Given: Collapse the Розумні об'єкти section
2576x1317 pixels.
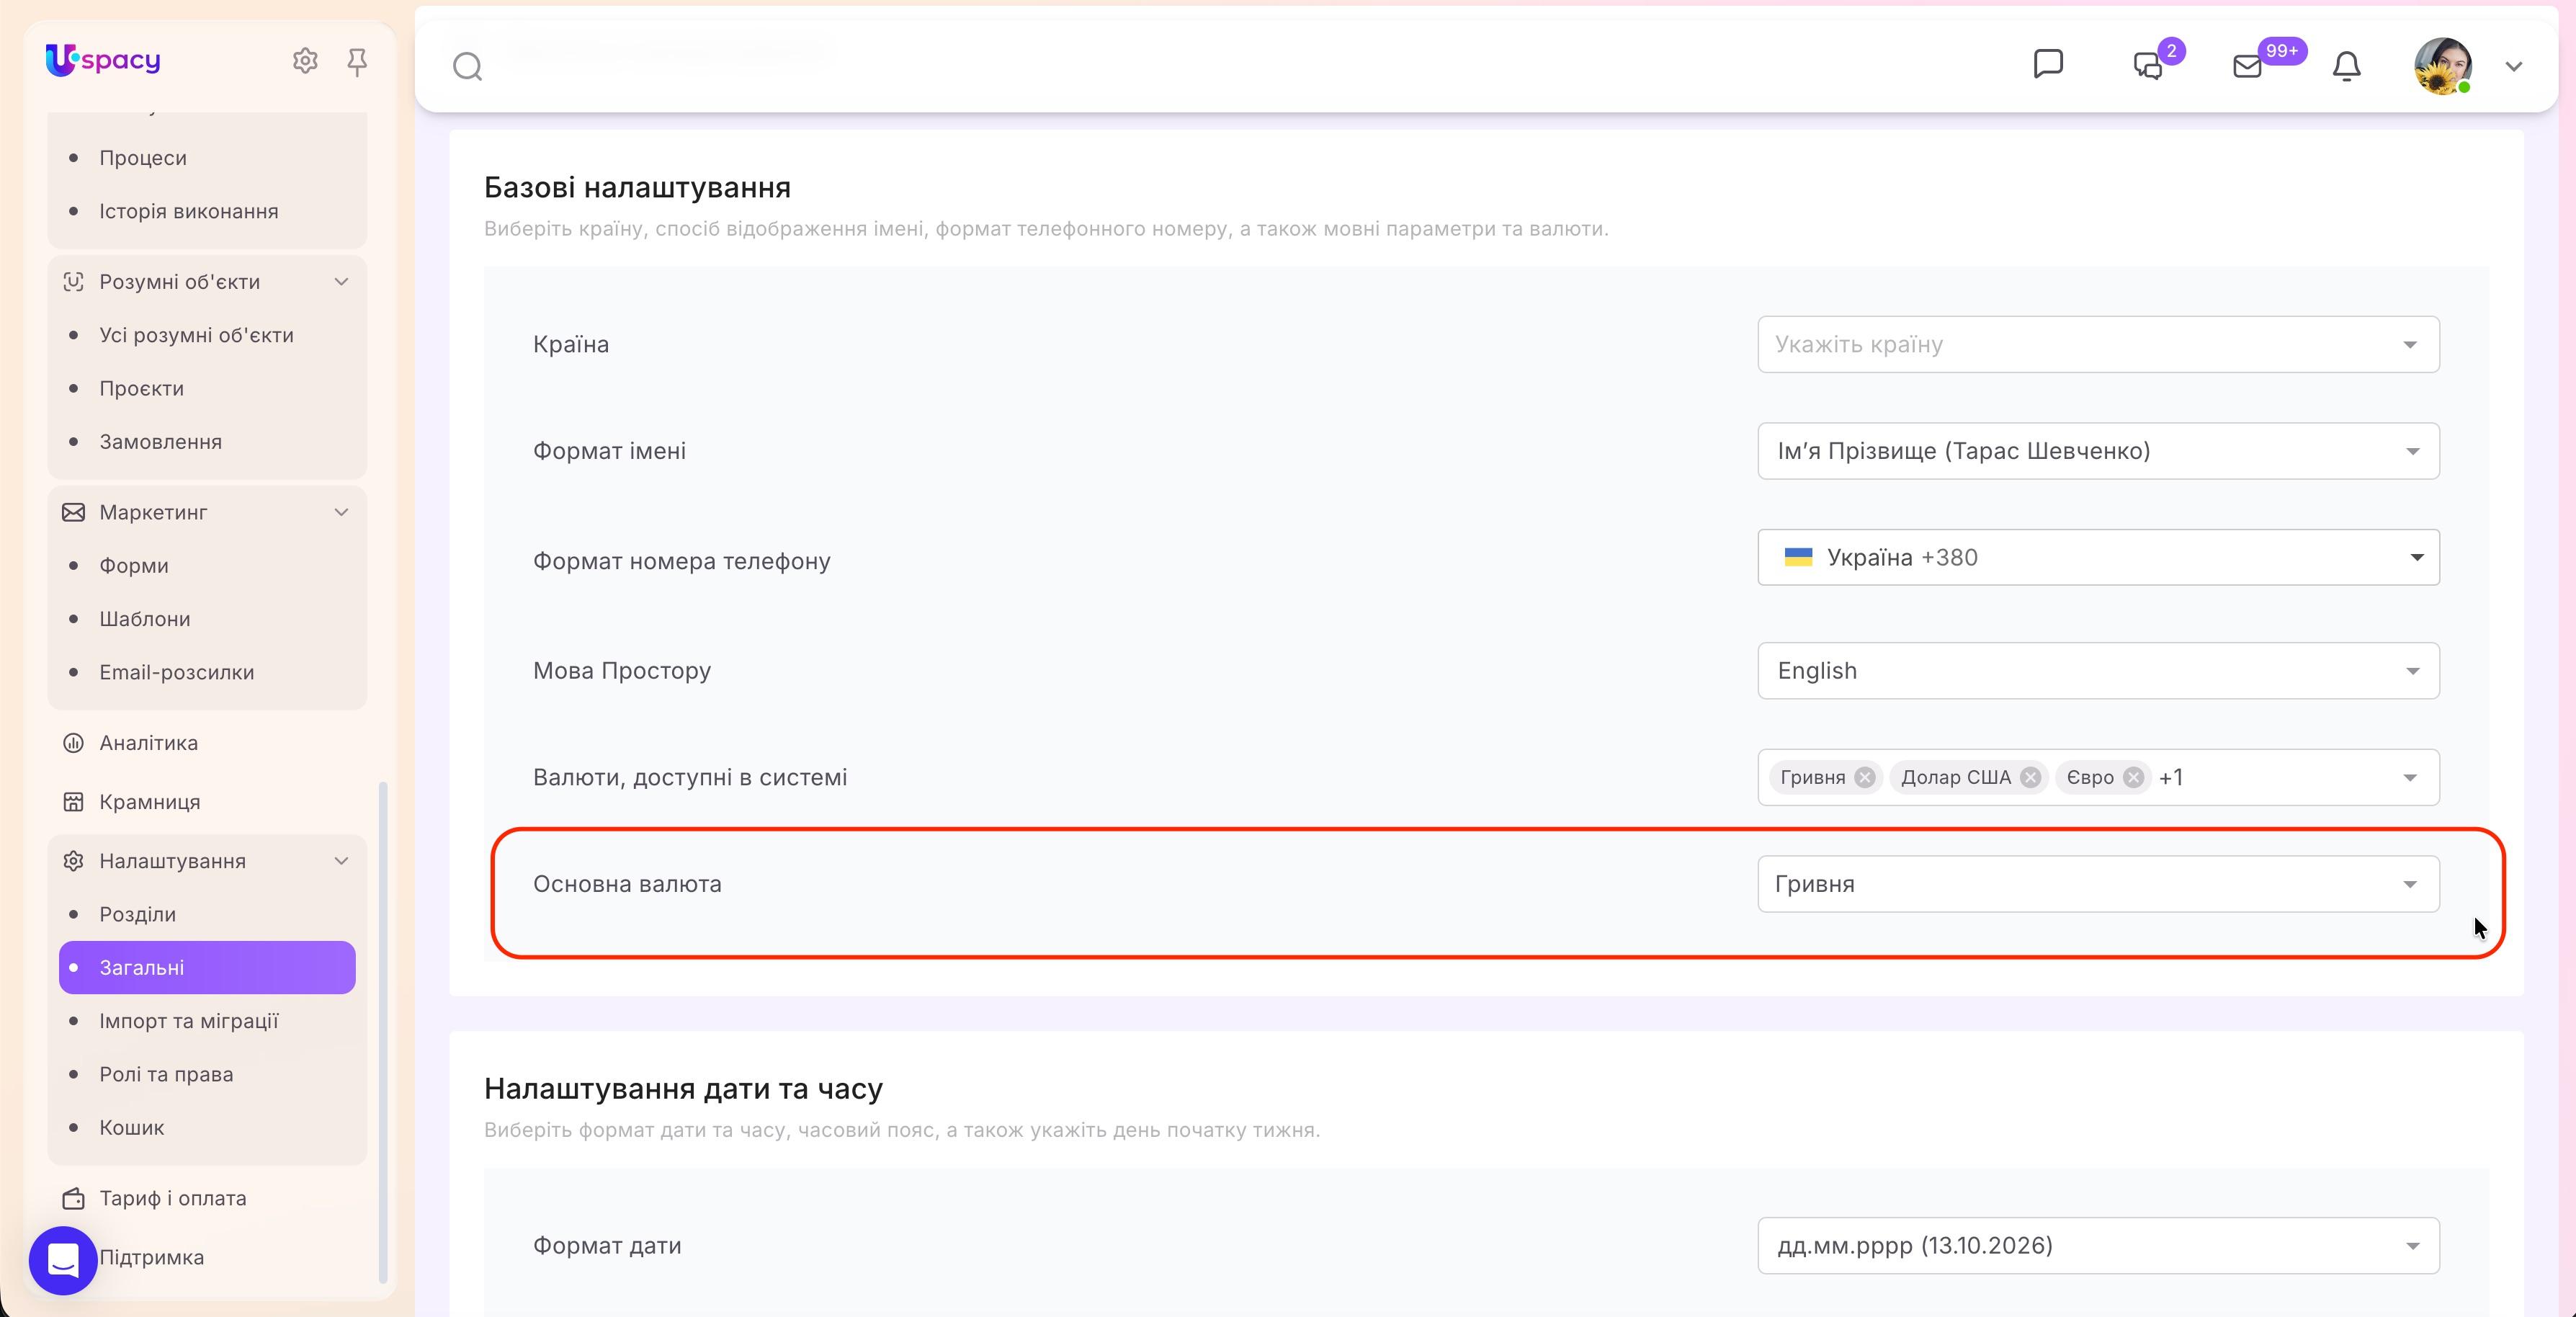Looking at the screenshot, I should 341,281.
